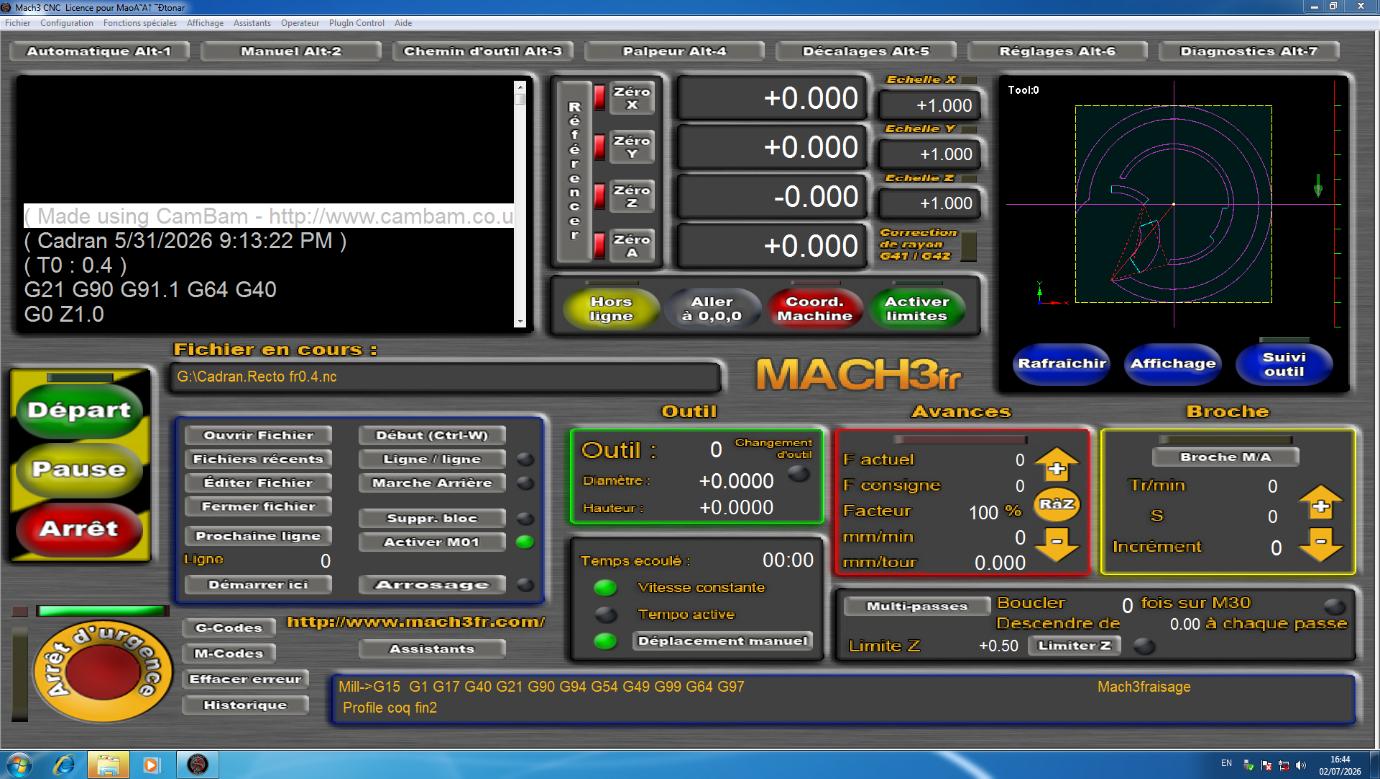
Task: Open Windows Media Player from the taskbar
Action: tap(152, 765)
